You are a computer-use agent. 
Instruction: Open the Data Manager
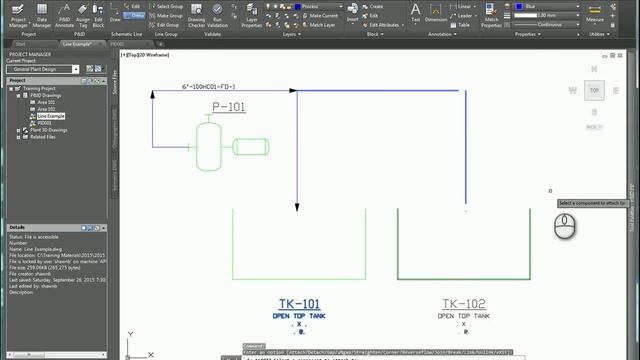point(42,16)
